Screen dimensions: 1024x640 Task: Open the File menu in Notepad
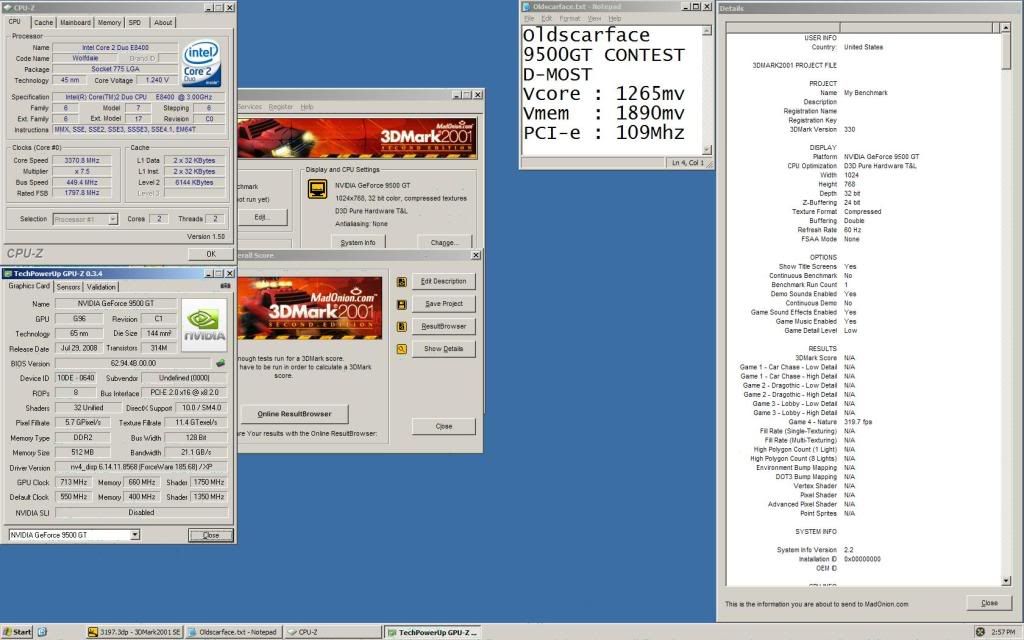click(529, 19)
